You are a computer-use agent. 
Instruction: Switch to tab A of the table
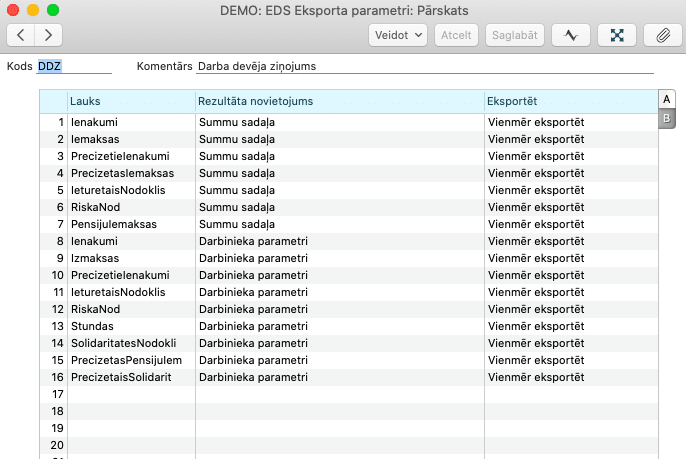coord(666,99)
